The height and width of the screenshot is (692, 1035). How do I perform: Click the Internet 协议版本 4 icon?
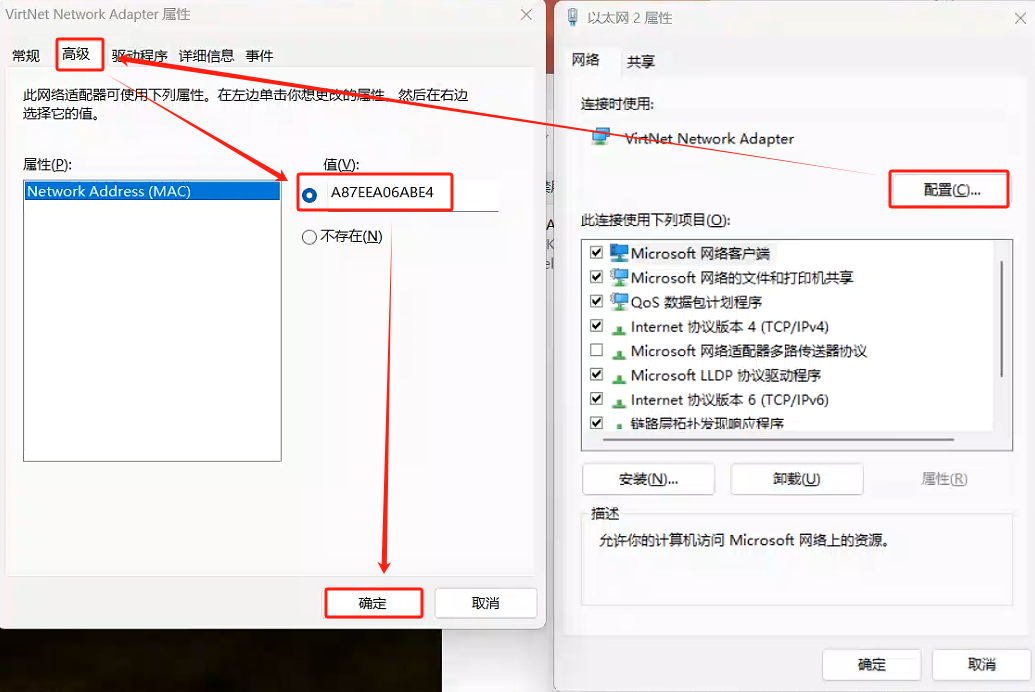(x=619, y=327)
